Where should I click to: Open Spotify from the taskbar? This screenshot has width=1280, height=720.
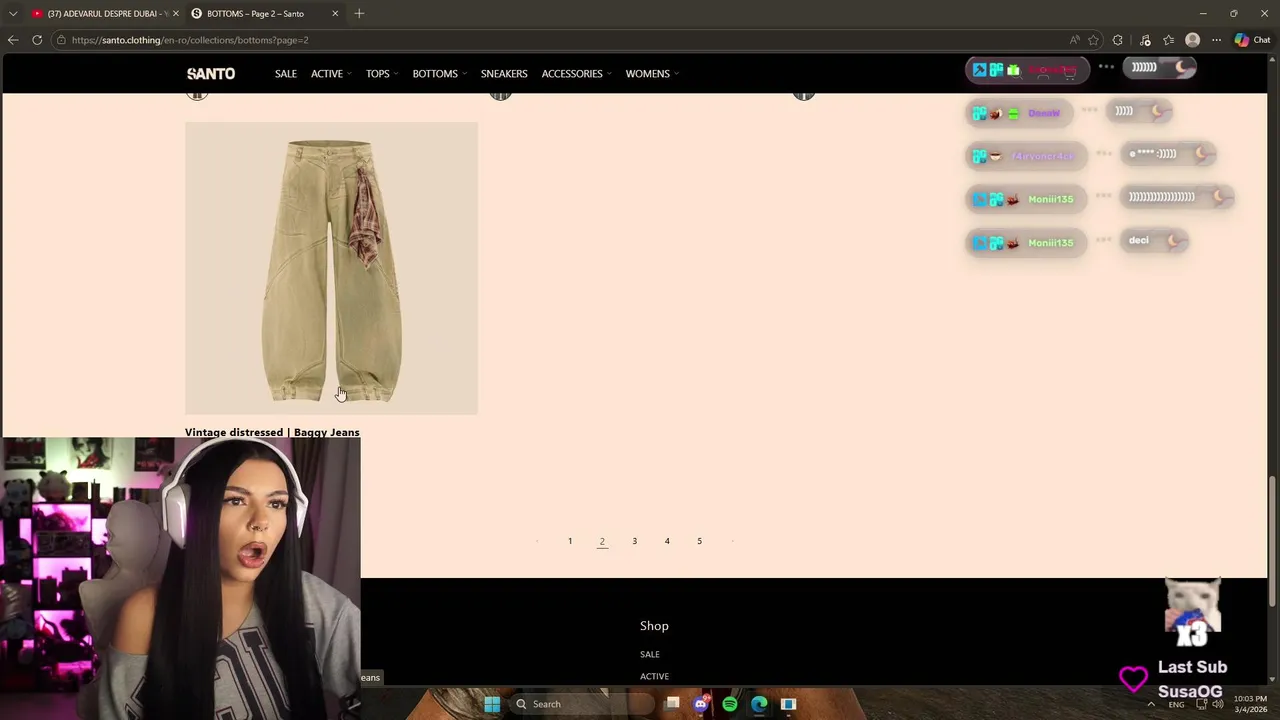[x=730, y=704]
